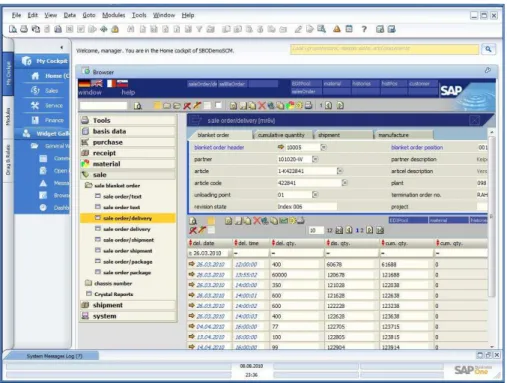507x383 pixels.
Task: Open the Tools menu in menu bar
Action: click(139, 15)
